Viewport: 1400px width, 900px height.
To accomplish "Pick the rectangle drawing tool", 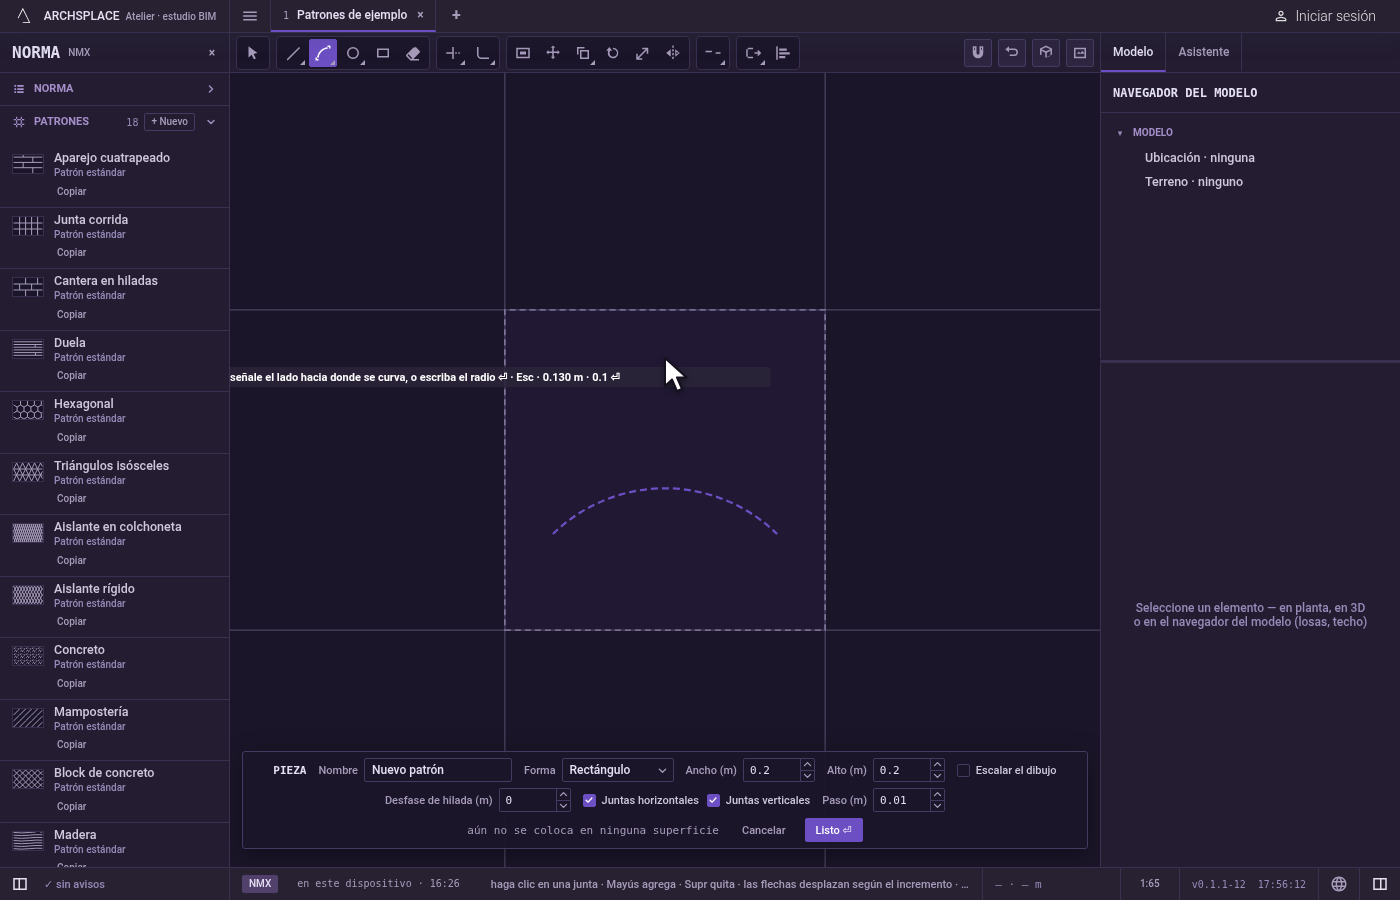I will coord(383,53).
